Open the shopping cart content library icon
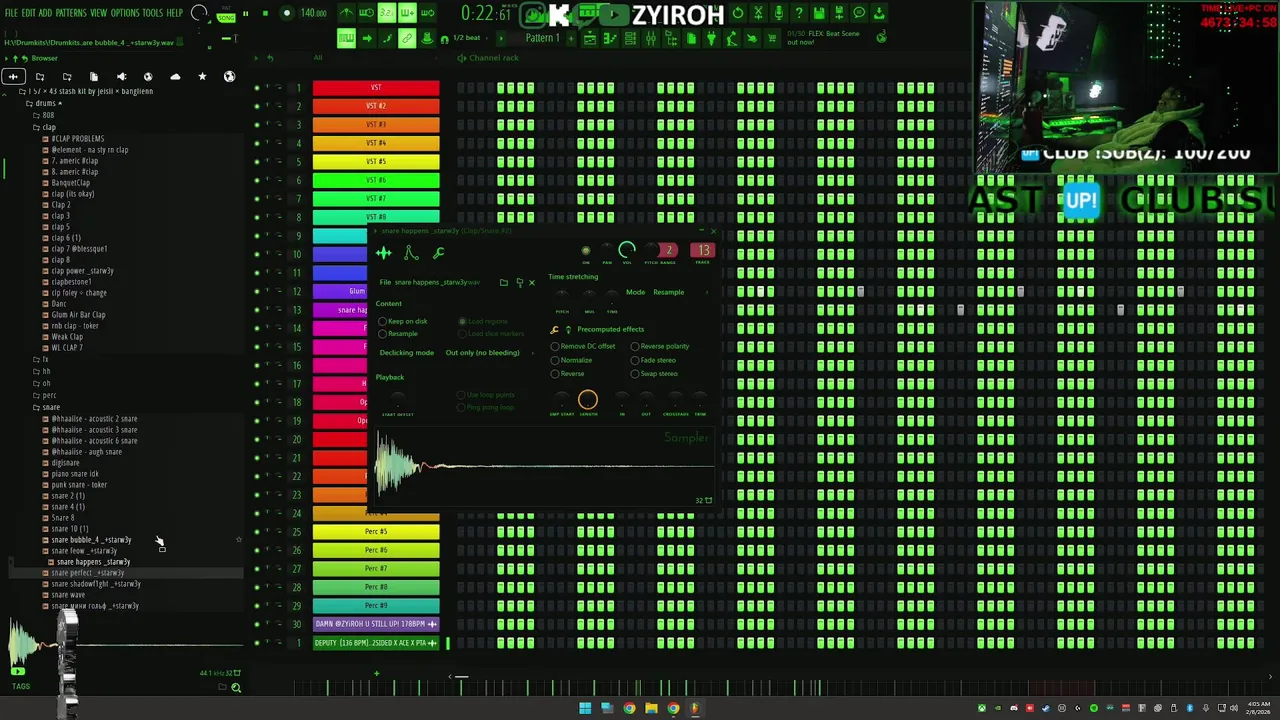This screenshot has height=720, width=1280. [772, 38]
